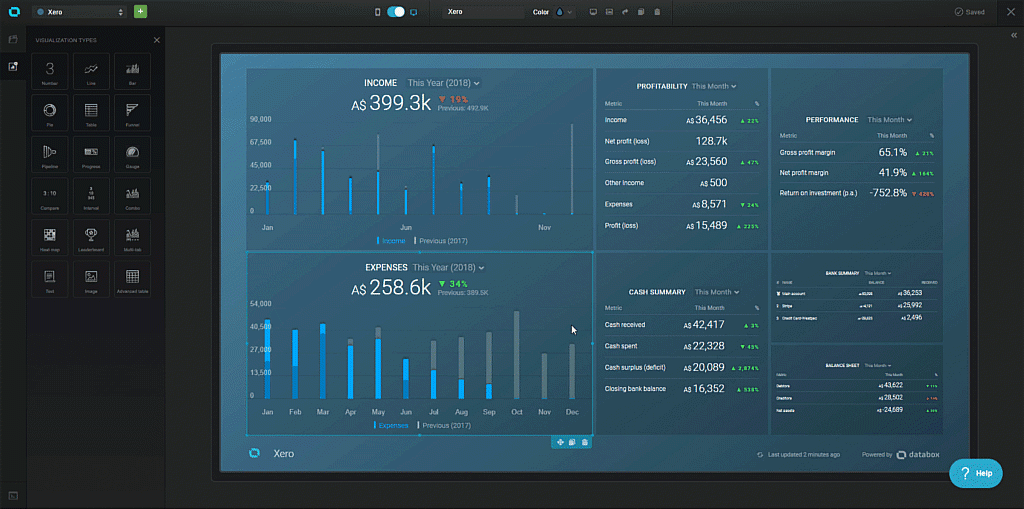Screen dimensions: 1024x509
Task: Open Expenses This Year (2018) date dropdown
Action: (449, 267)
